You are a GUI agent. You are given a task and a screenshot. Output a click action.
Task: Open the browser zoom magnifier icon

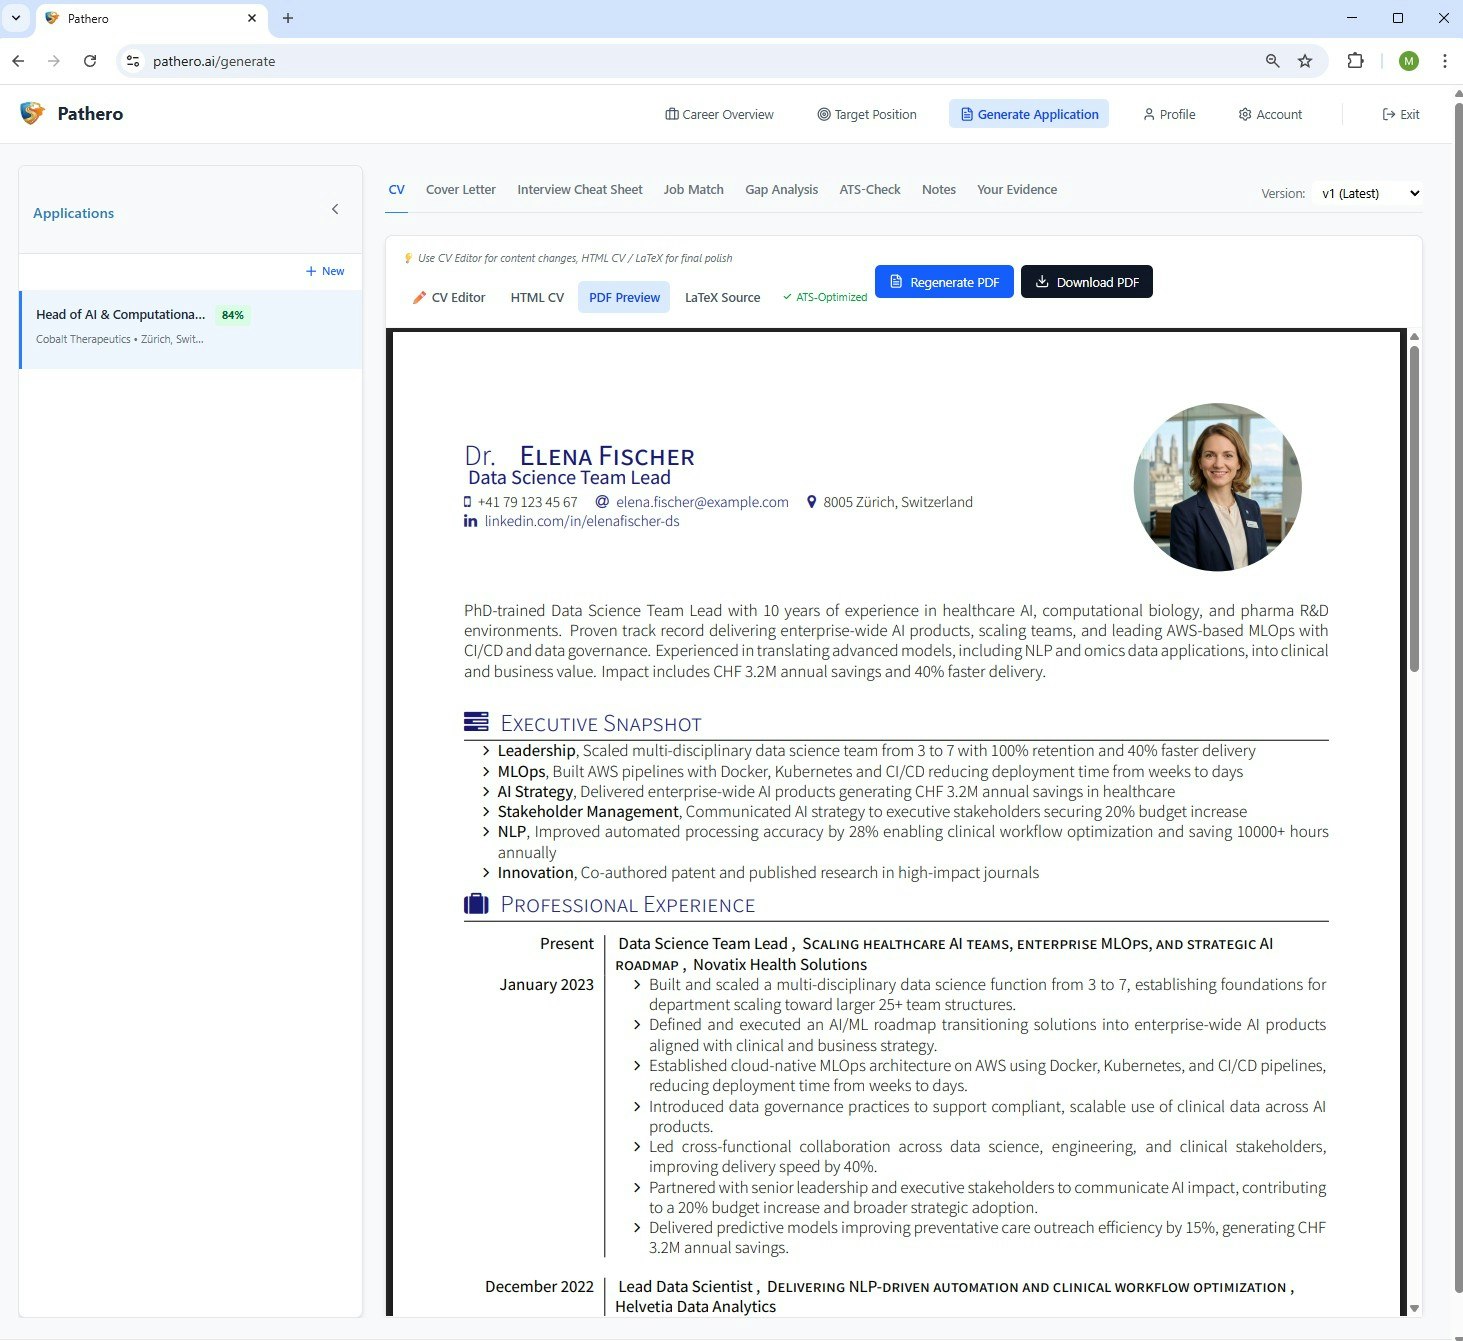click(x=1272, y=61)
